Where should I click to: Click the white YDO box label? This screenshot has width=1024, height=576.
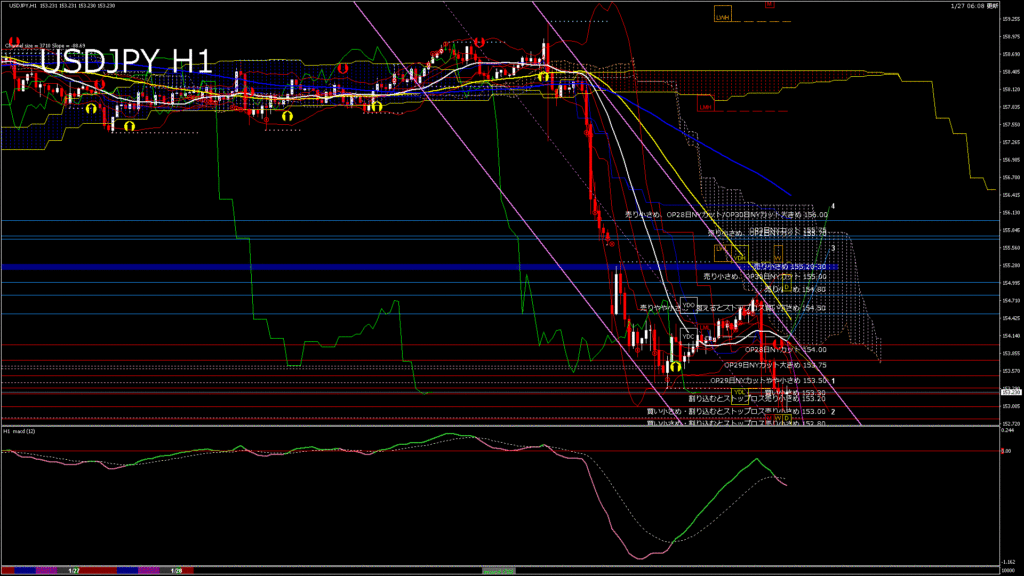pos(688,304)
